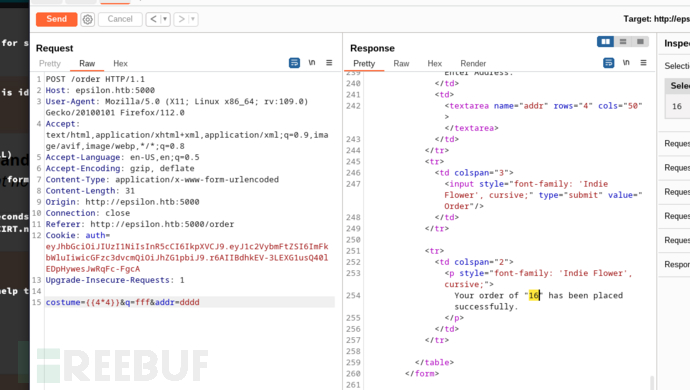Click the Accept-Encoding: gzip, deflate header

coord(120,169)
